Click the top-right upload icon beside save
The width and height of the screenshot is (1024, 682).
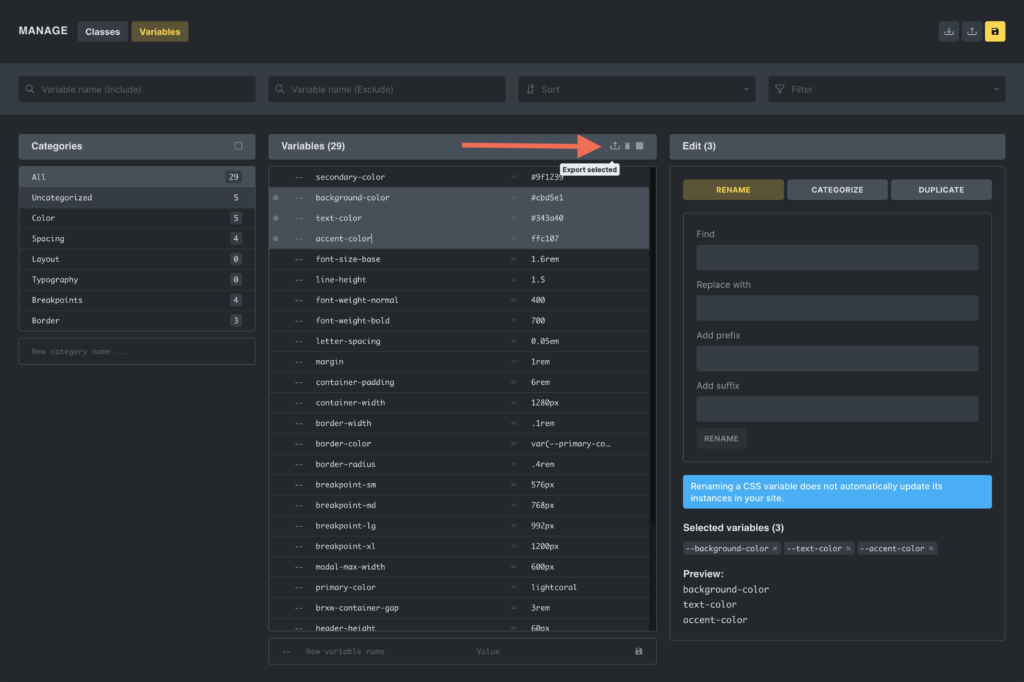971,31
